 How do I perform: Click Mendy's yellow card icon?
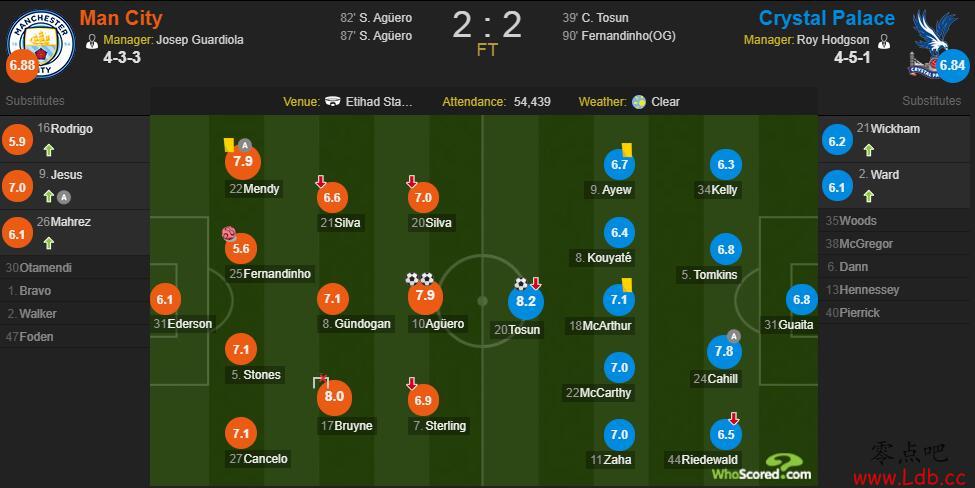pyautogui.click(x=229, y=145)
